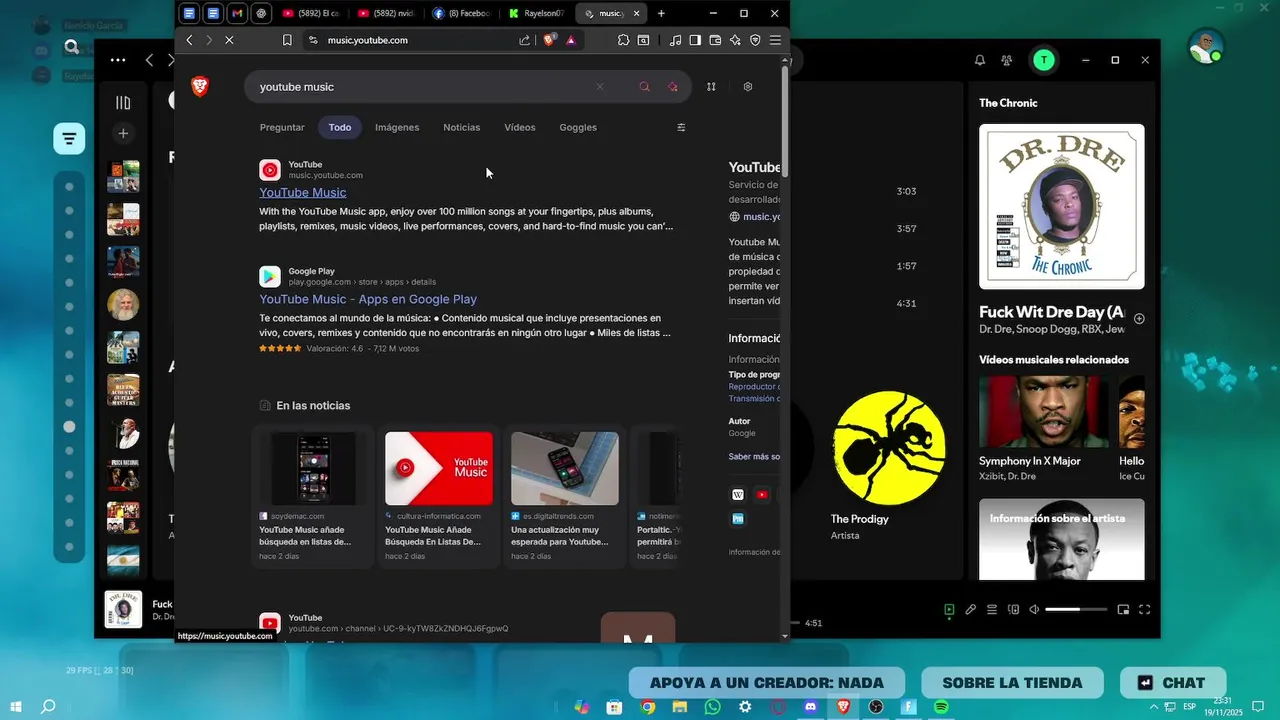Open search filters sliders icon
This screenshot has width=1280, height=720.
coord(681,127)
